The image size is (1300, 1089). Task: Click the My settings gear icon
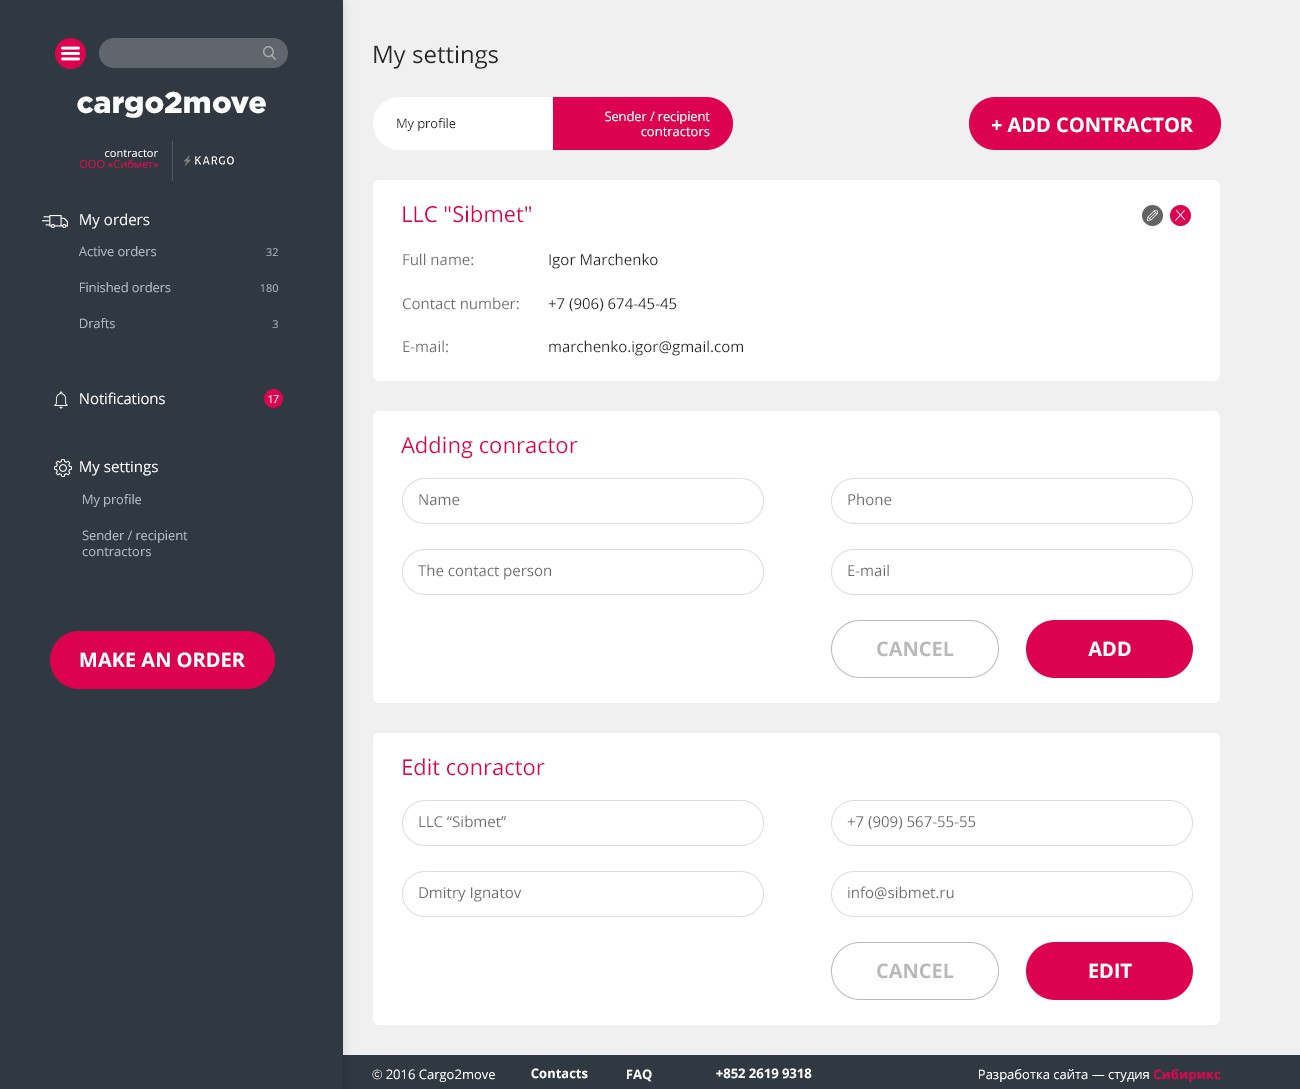pos(62,467)
